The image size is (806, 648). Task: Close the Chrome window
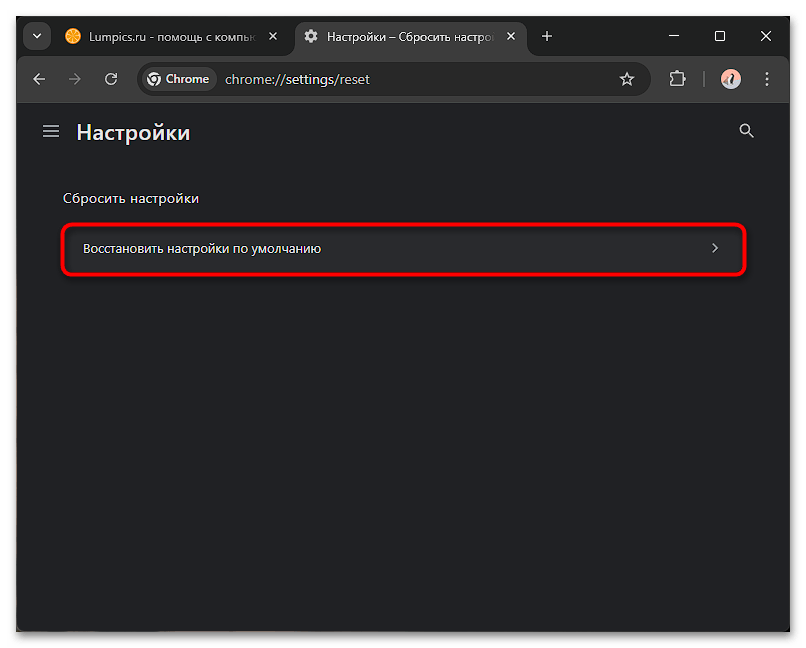tap(766, 36)
